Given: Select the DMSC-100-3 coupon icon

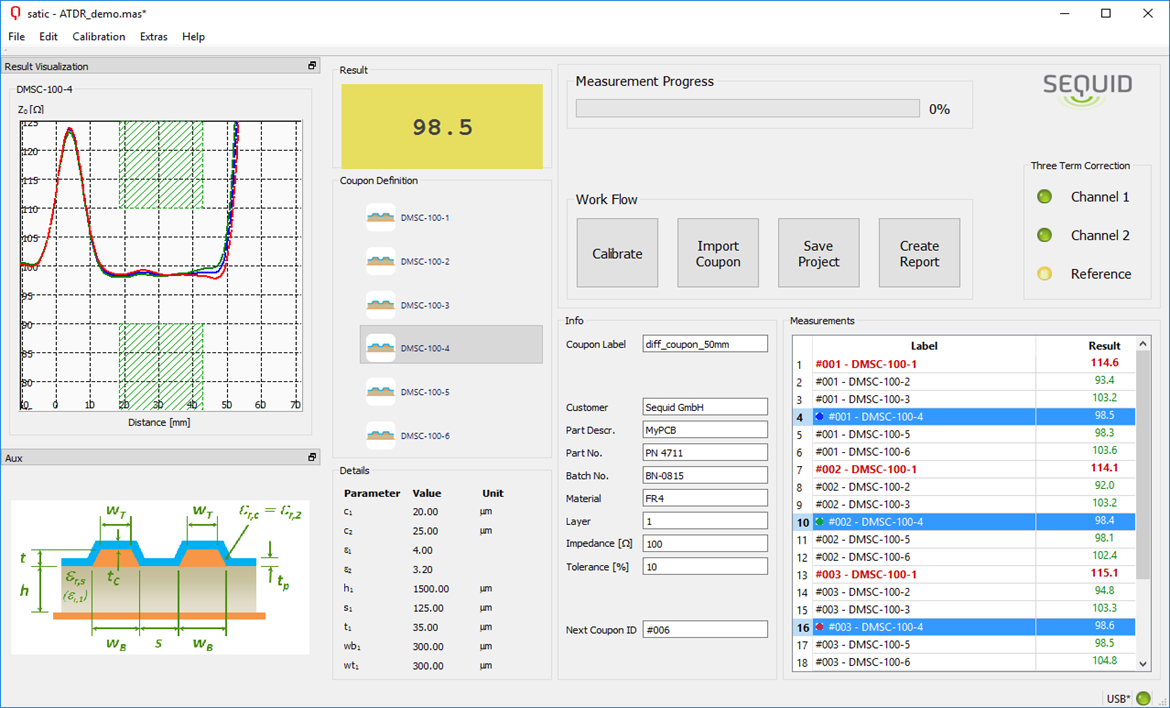Looking at the screenshot, I should (x=381, y=305).
